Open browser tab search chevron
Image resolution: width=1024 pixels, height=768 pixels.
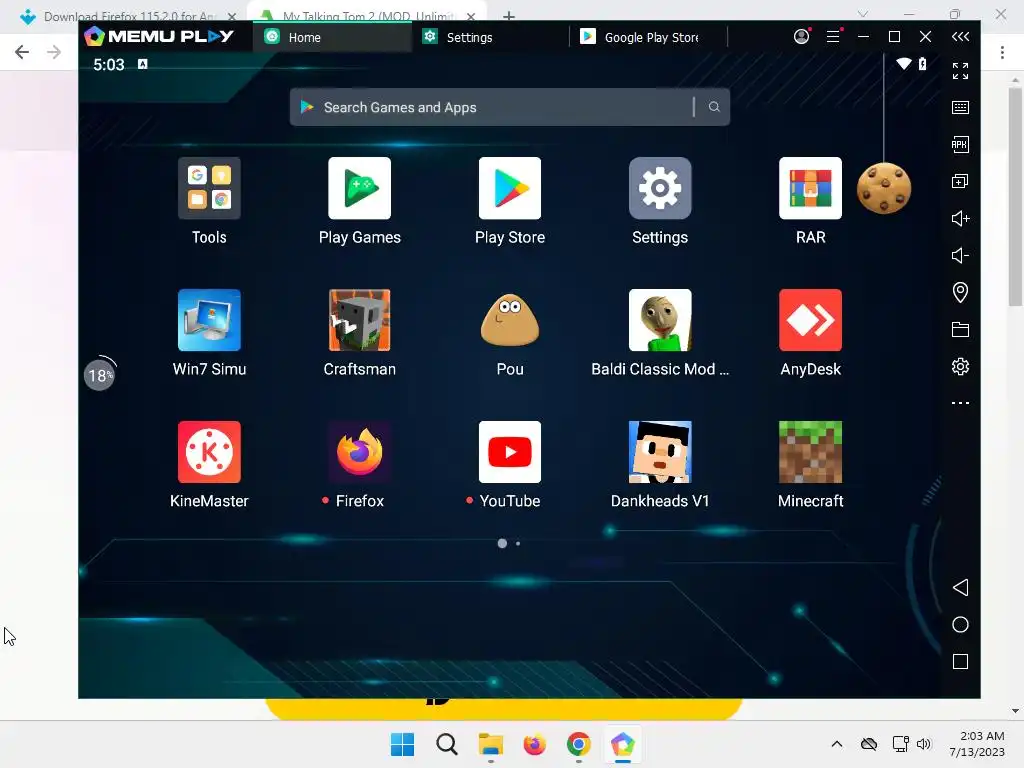click(x=863, y=14)
